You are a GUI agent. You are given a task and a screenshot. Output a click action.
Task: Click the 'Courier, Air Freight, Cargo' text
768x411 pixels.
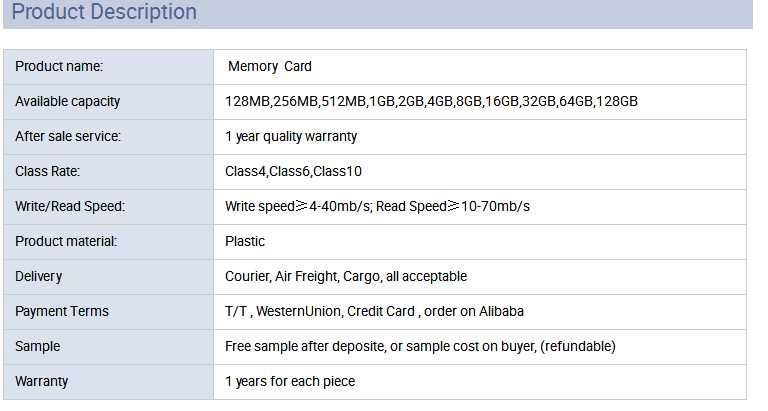tap(346, 277)
